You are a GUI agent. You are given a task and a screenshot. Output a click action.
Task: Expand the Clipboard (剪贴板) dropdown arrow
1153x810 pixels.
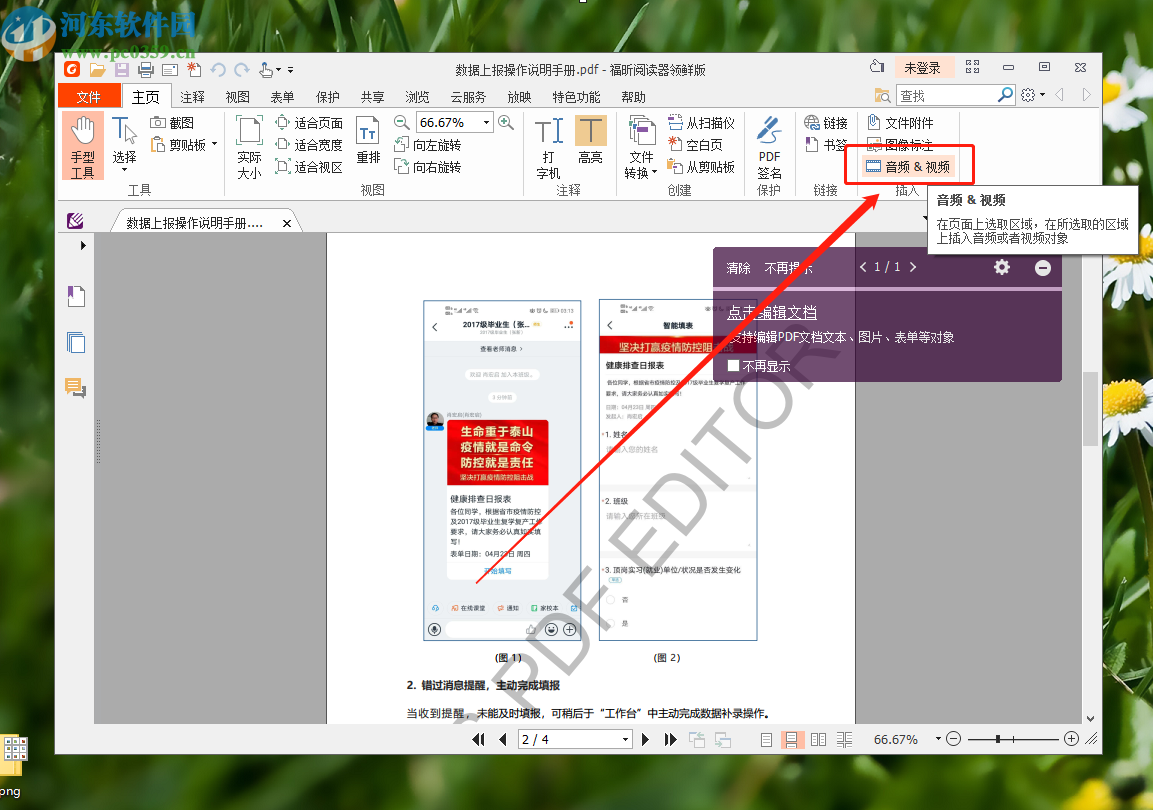click(214, 144)
